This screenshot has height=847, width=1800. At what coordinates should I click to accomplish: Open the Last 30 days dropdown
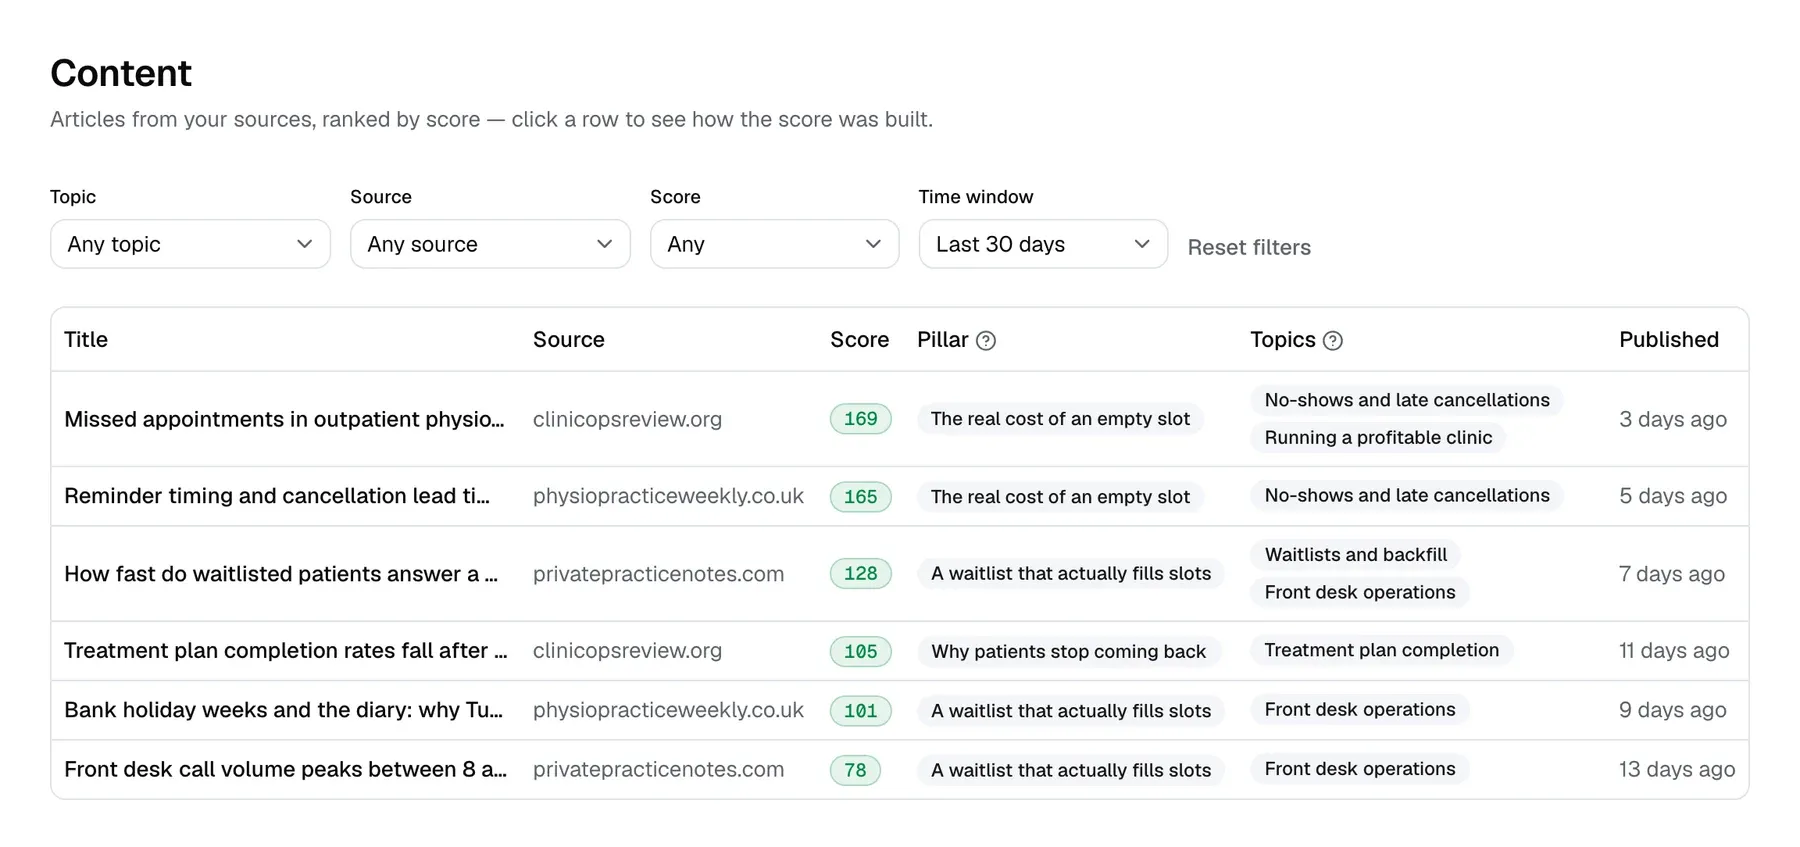(x=1043, y=244)
